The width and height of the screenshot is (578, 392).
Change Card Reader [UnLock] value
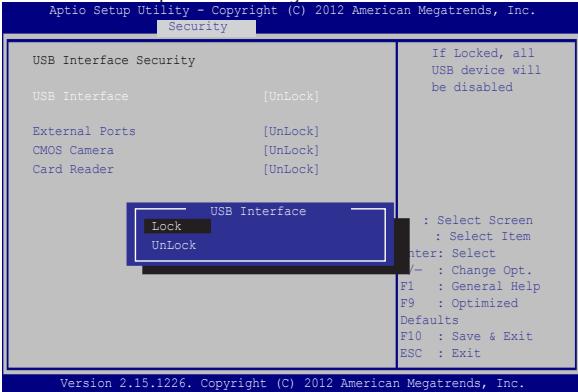291,170
